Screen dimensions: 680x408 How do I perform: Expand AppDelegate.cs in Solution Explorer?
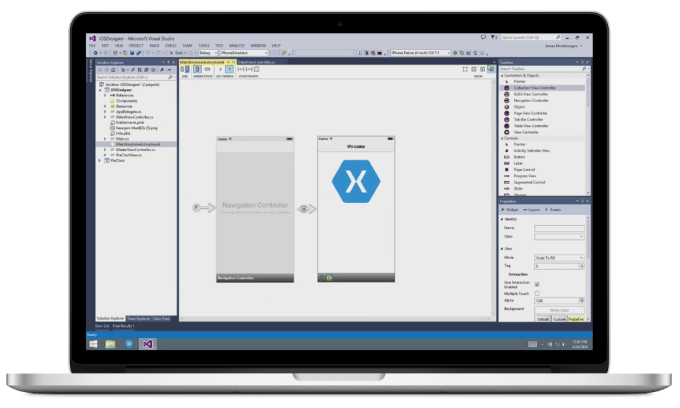[x=105, y=112]
